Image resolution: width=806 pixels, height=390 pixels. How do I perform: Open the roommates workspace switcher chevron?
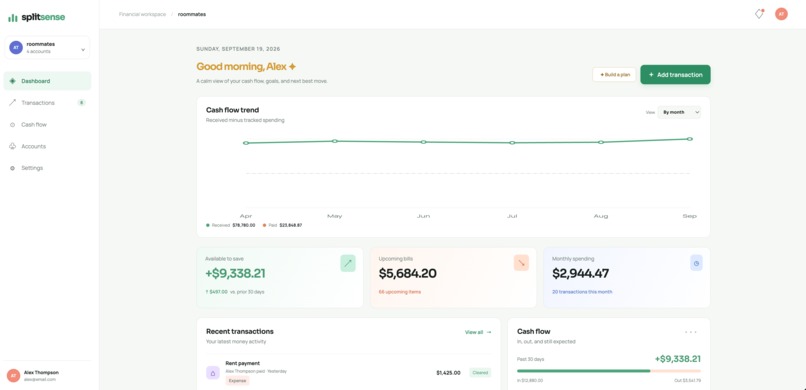(83, 50)
